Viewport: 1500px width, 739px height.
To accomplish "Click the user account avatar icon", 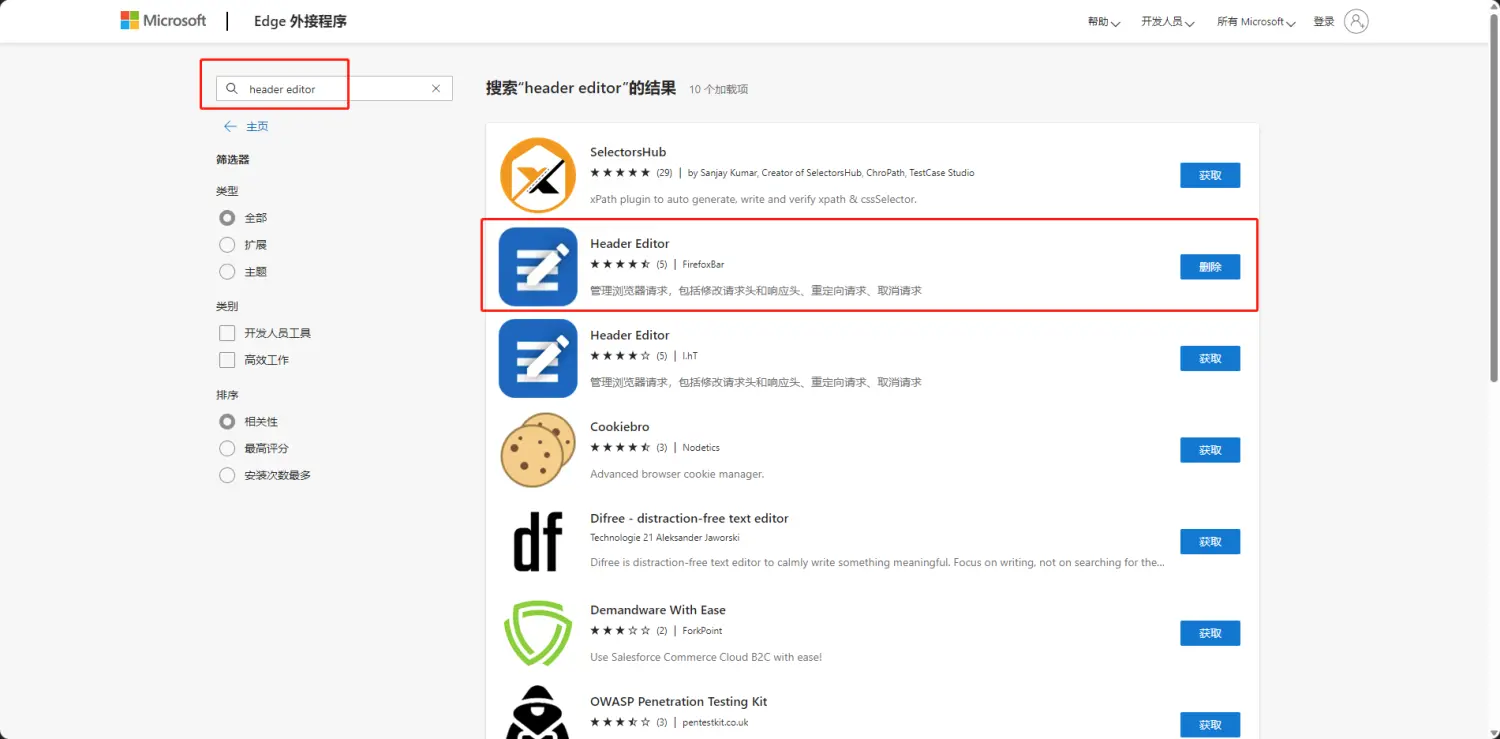I will coord(1356,21).
